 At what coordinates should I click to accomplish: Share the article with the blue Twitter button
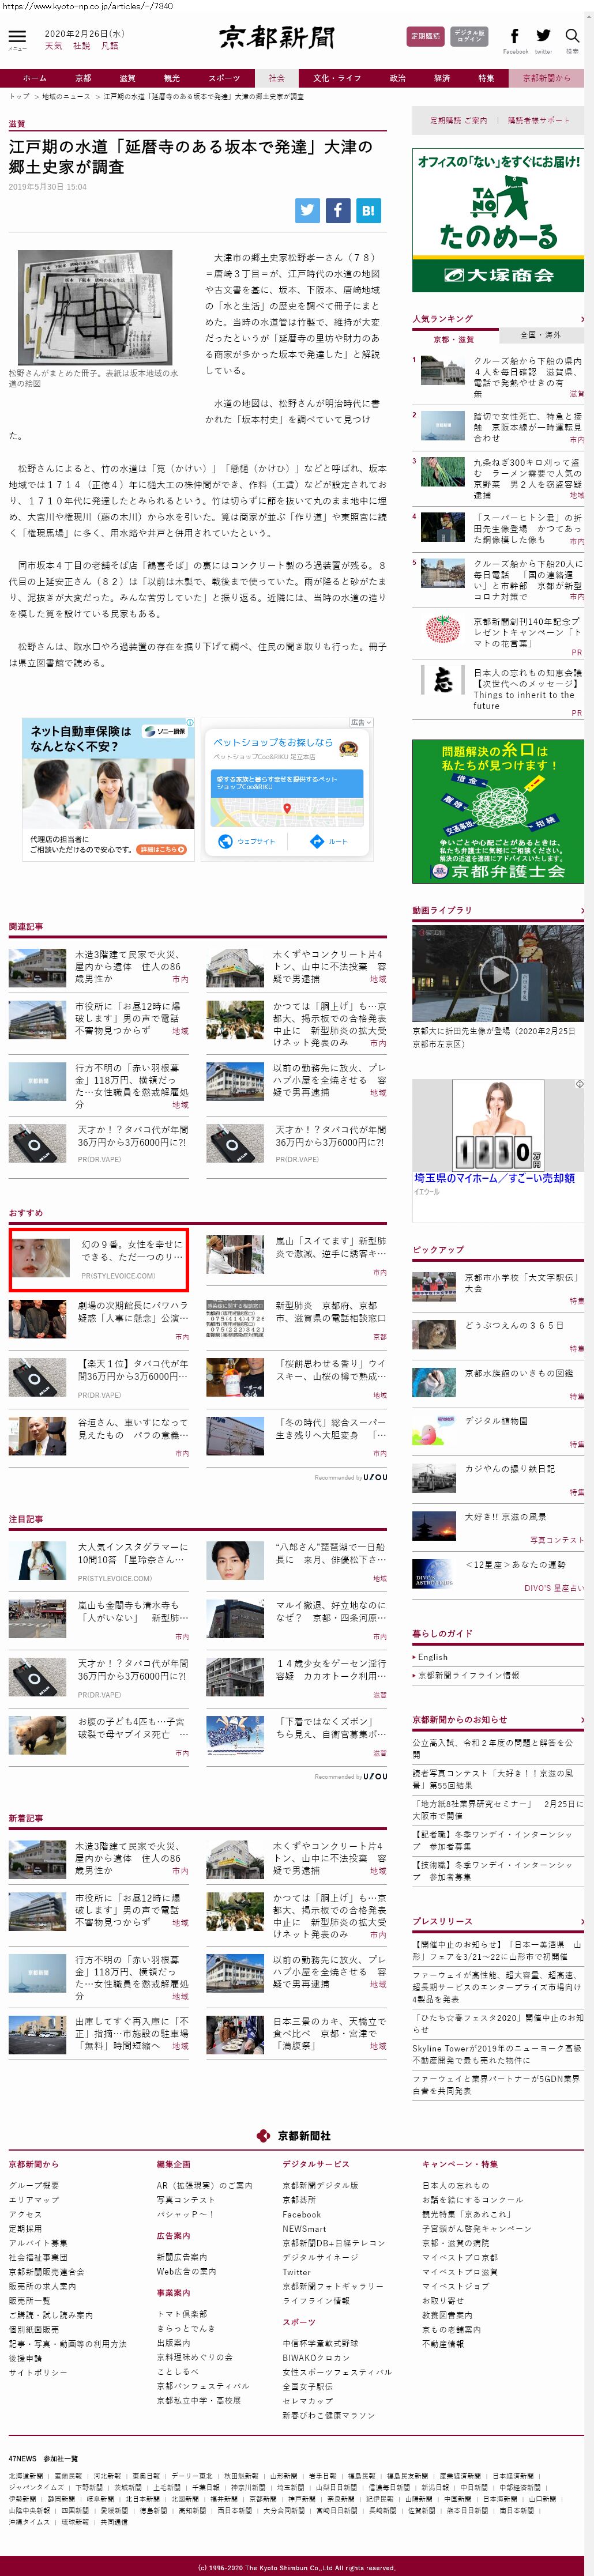coord(308,210)
